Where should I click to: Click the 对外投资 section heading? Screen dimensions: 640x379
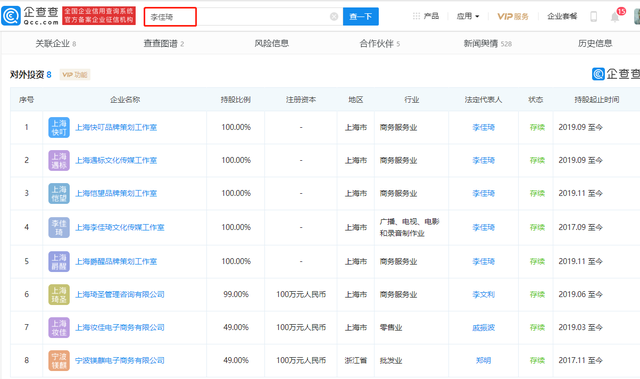[x=27, y=75]
